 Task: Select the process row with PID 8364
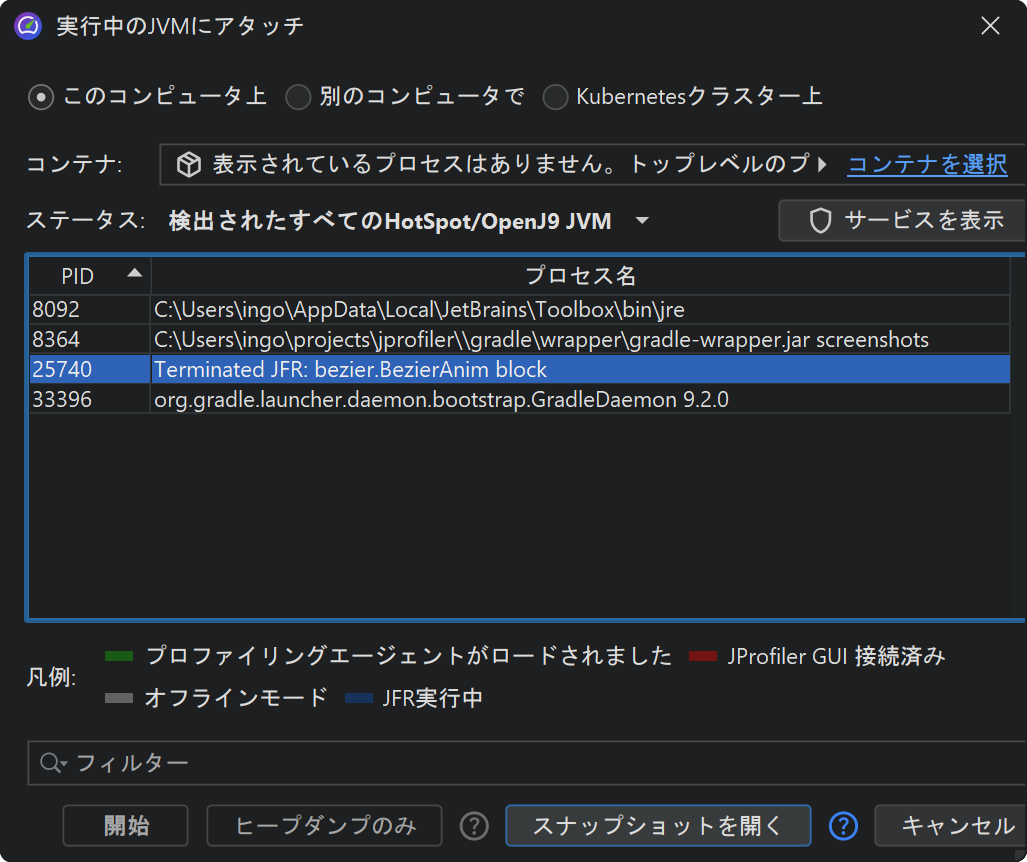click(519, 339)
